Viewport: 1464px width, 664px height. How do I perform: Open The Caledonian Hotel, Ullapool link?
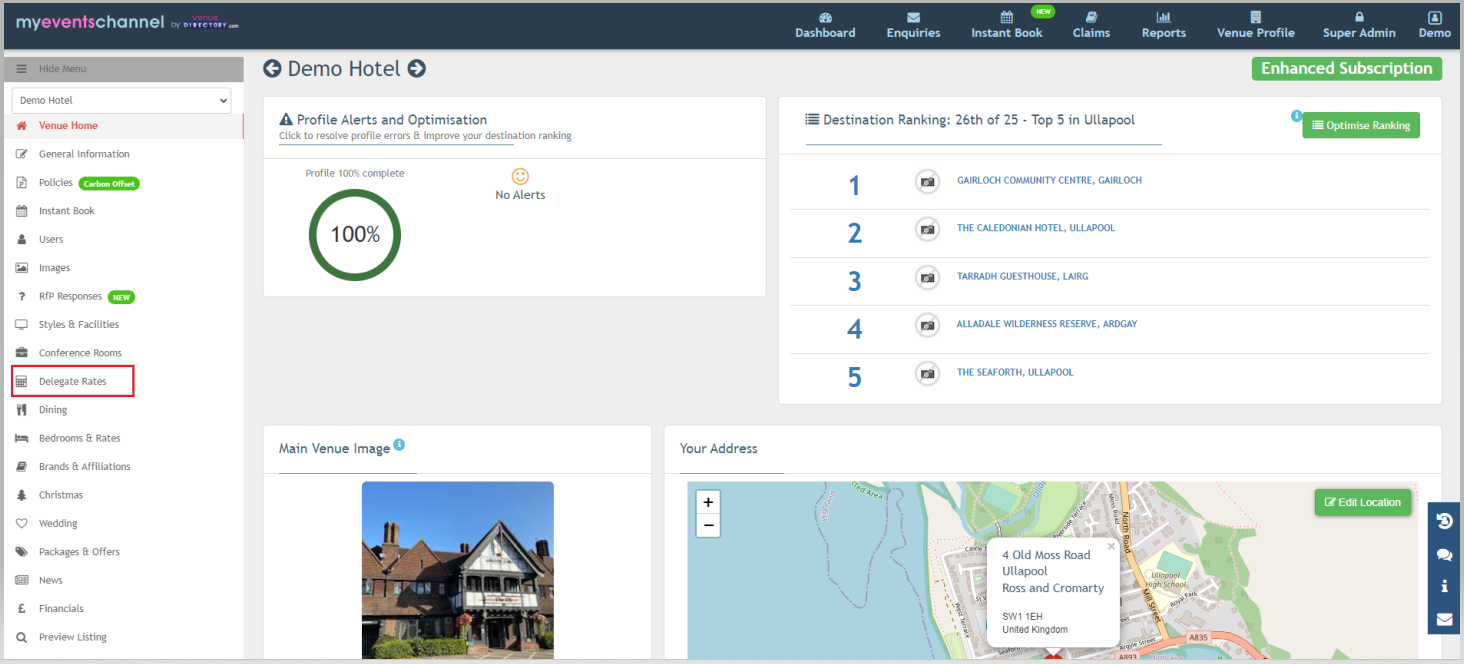pyautogui.click(x=1036, y=228)
